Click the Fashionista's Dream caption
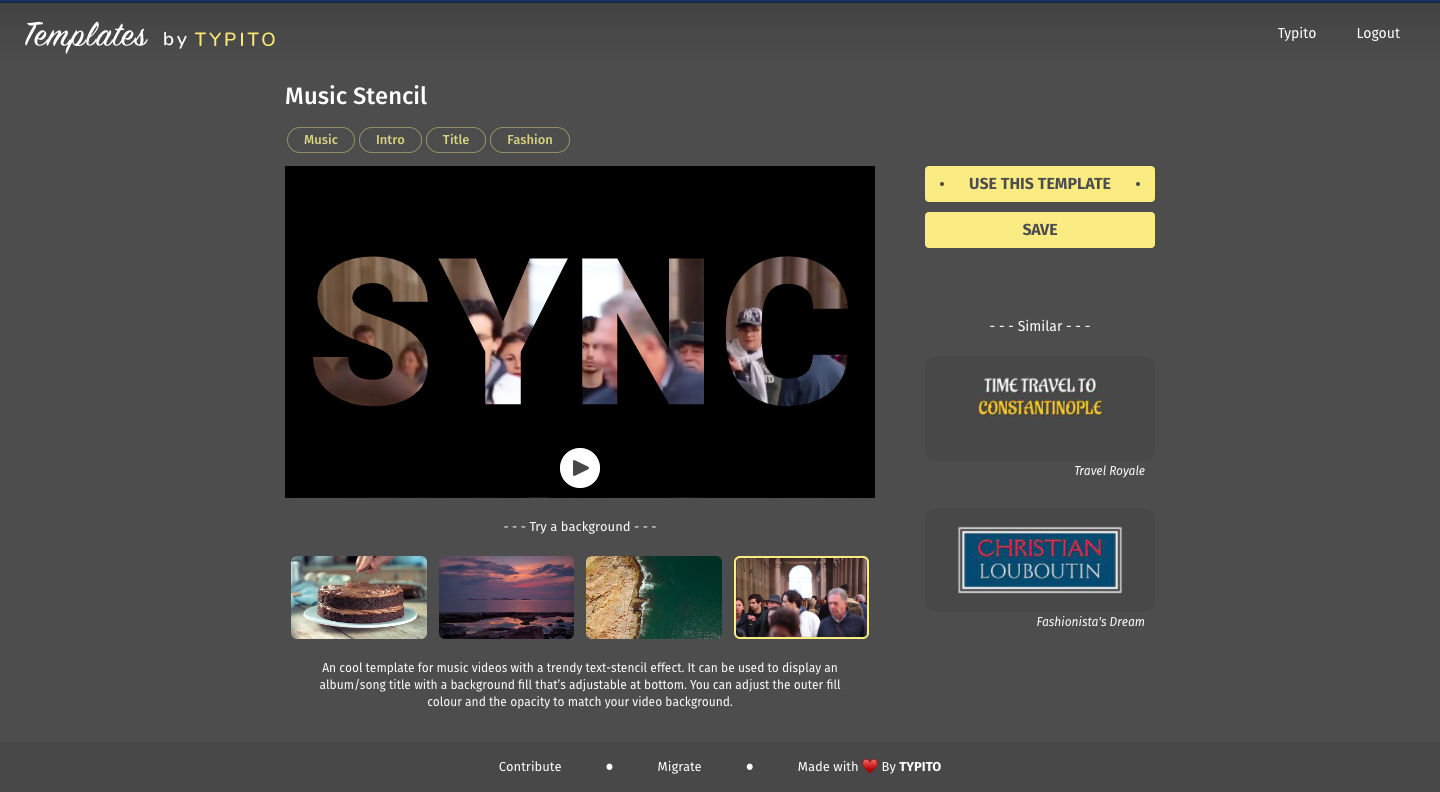This screenshot has width=1440, height=792. (x=1090, y=622)
